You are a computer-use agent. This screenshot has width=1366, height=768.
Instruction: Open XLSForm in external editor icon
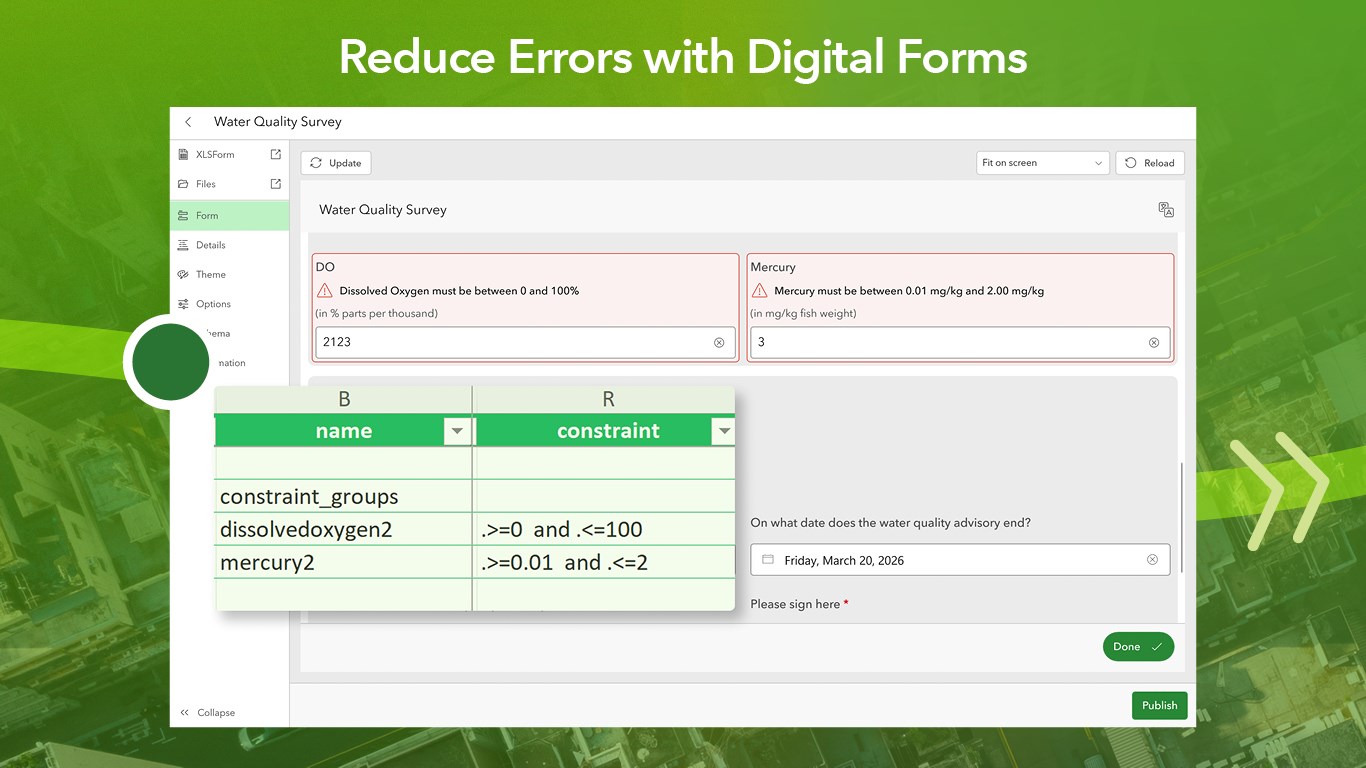pos(276,154)
